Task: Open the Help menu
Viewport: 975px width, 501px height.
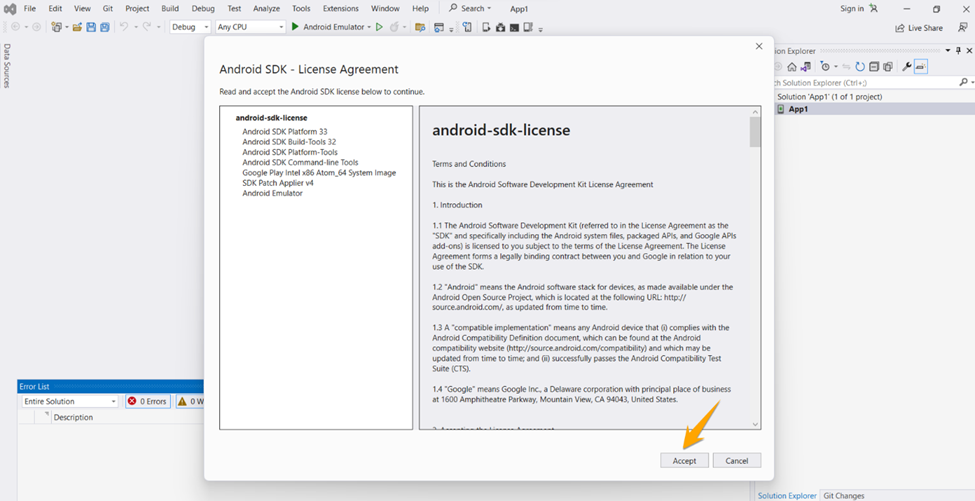Action: 420,9
